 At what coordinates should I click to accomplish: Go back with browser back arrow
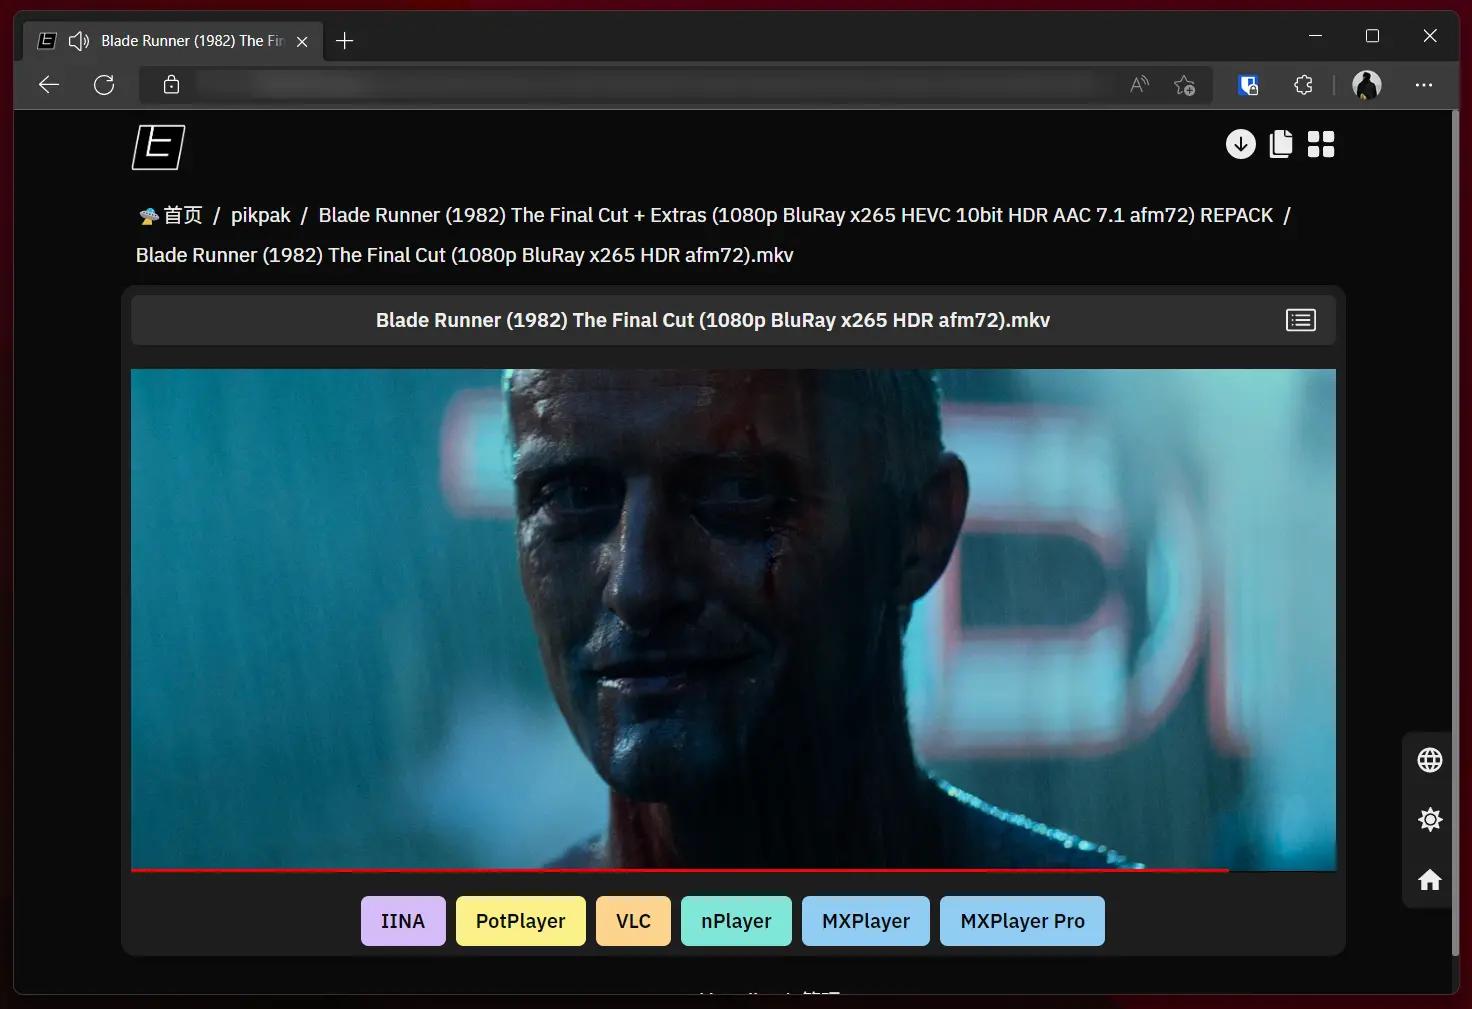point(49,85)
